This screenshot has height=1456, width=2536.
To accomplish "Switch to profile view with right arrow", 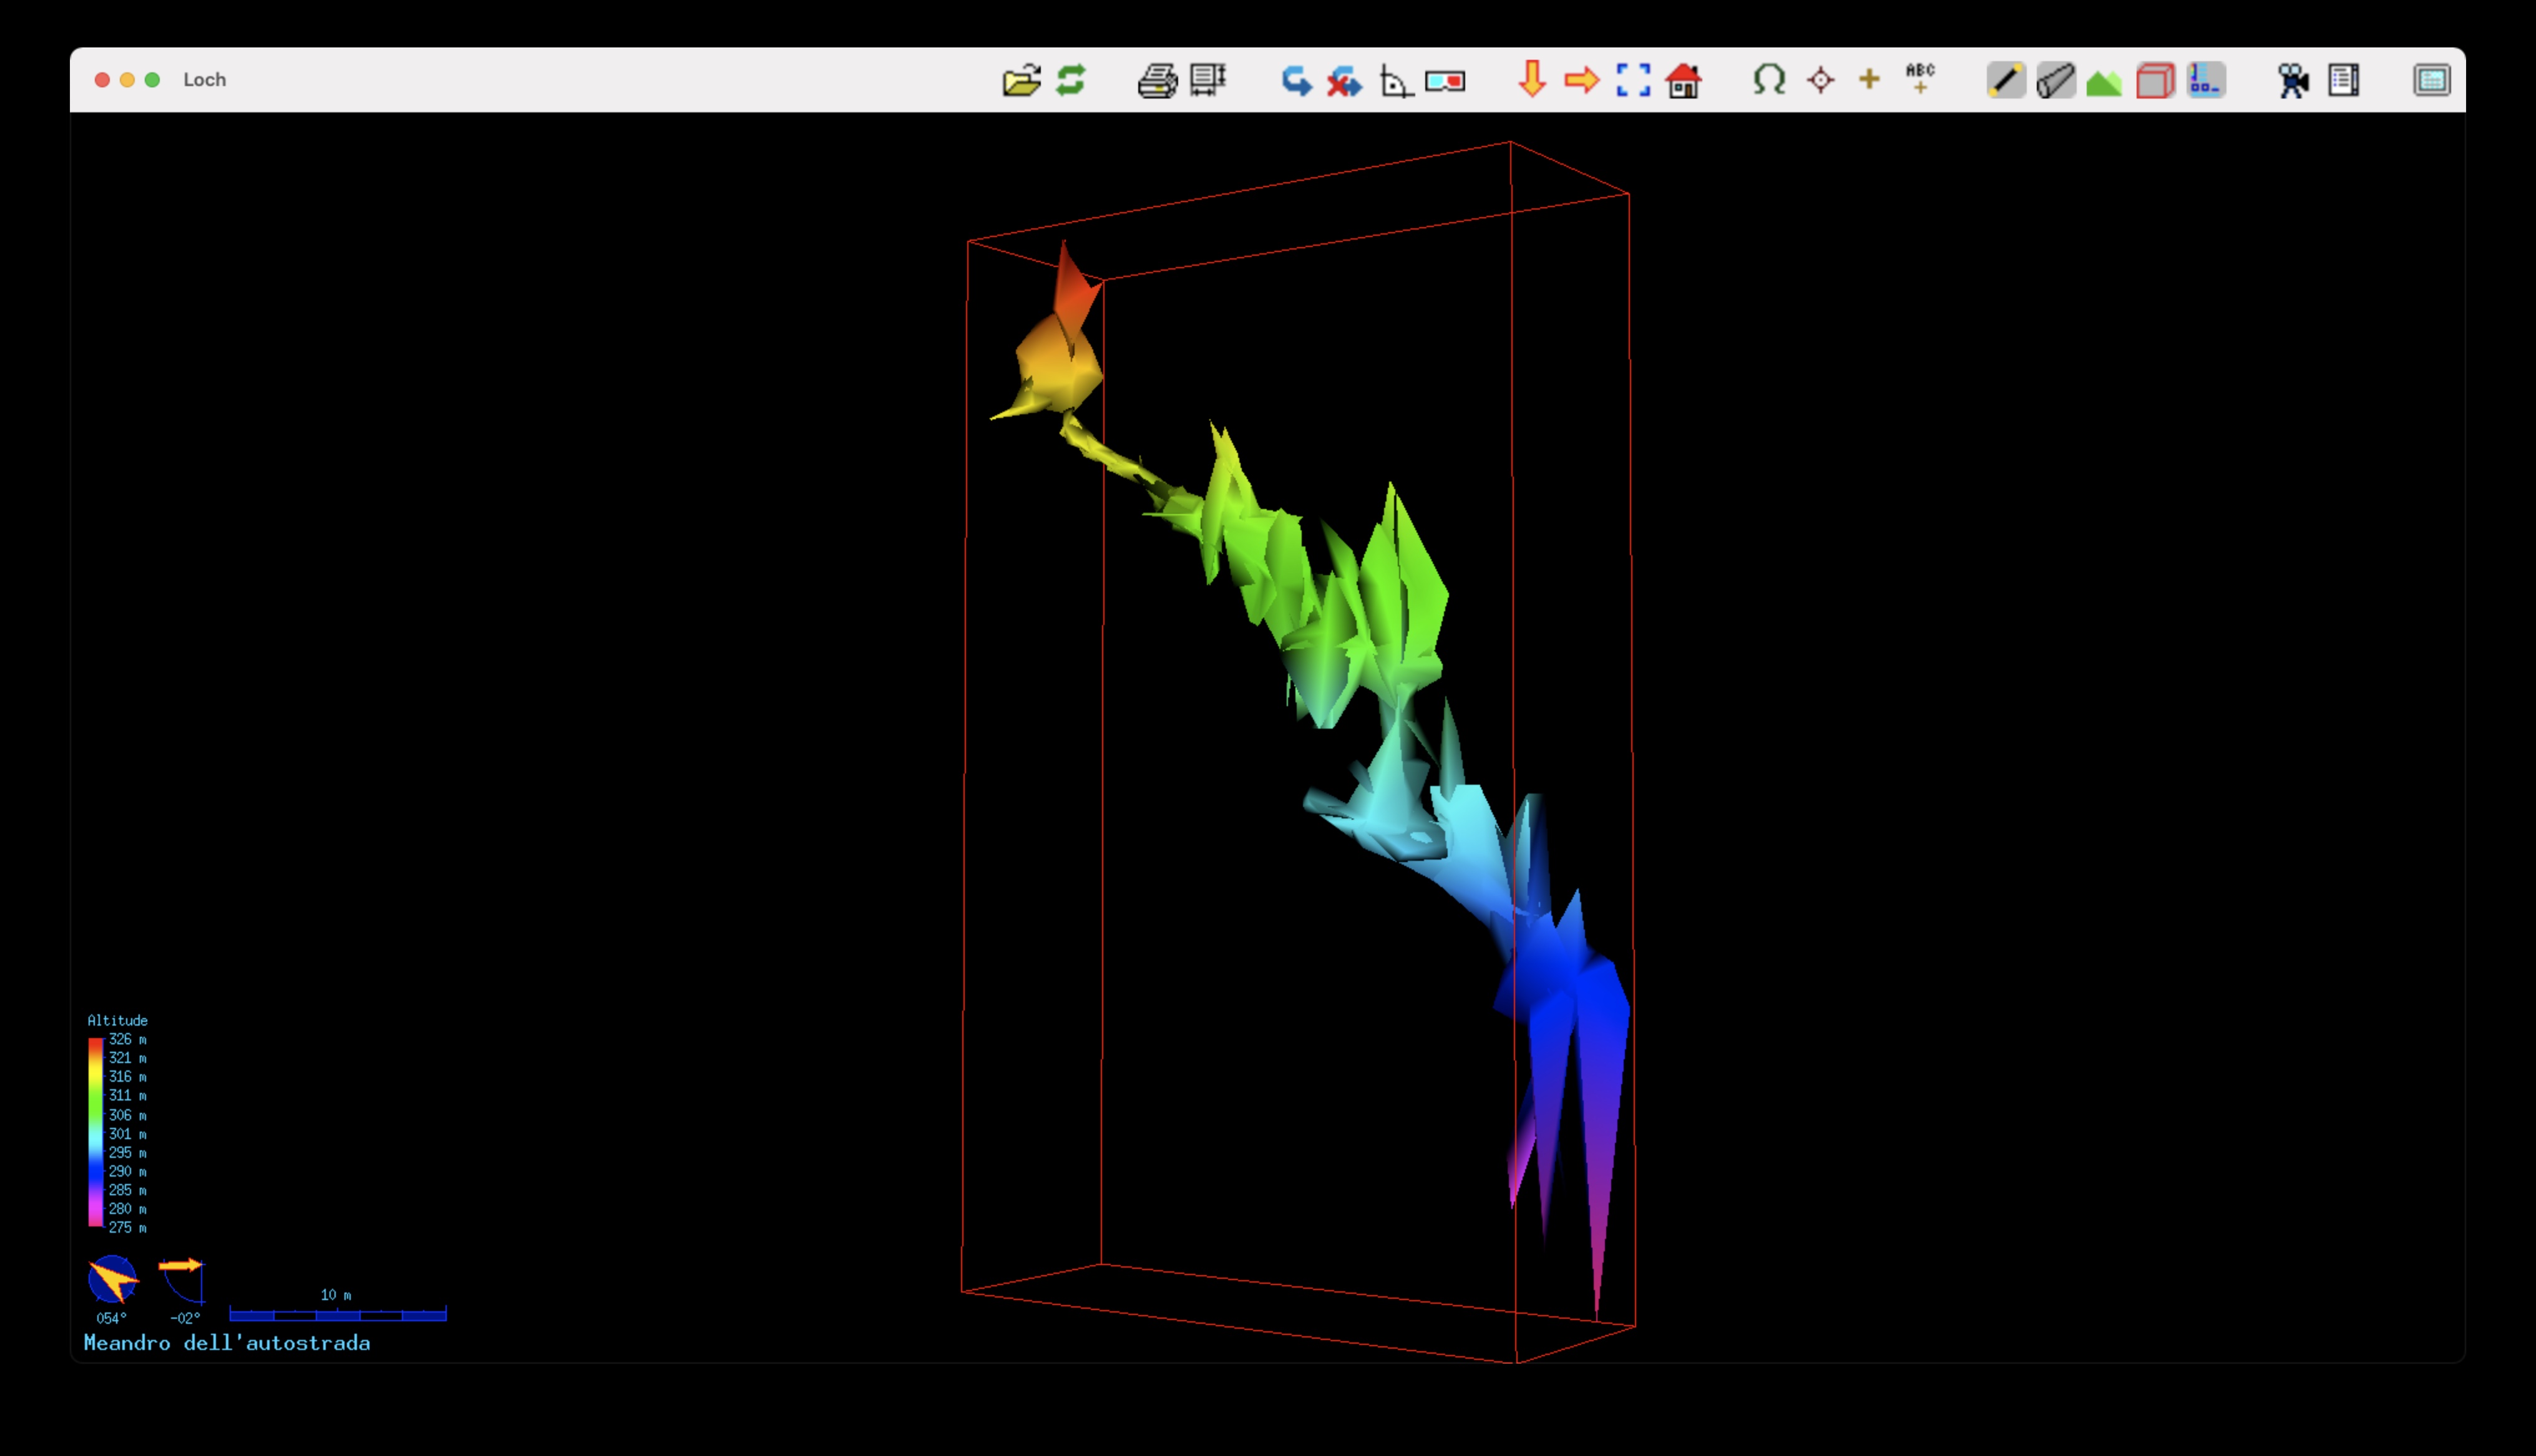I will pos(1582,80).
